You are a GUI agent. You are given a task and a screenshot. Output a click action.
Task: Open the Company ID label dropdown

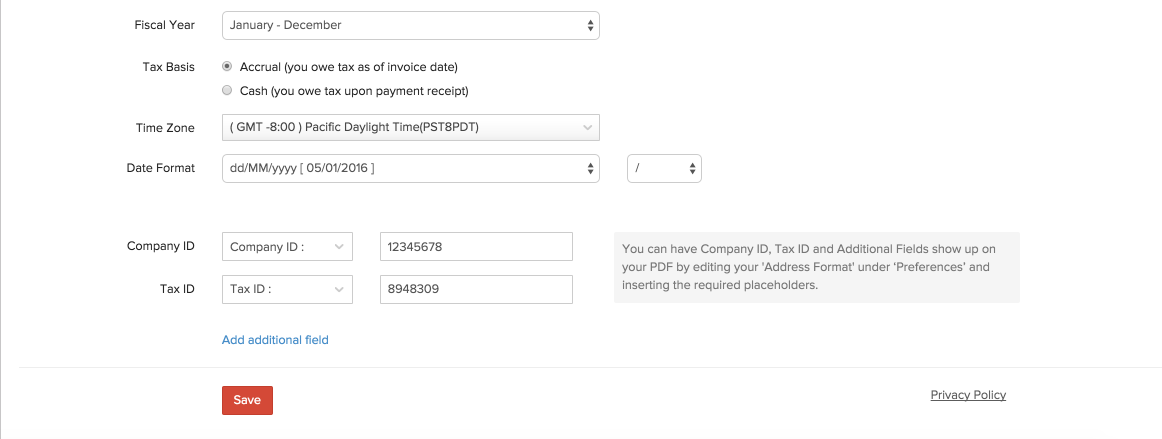point(288,247)
